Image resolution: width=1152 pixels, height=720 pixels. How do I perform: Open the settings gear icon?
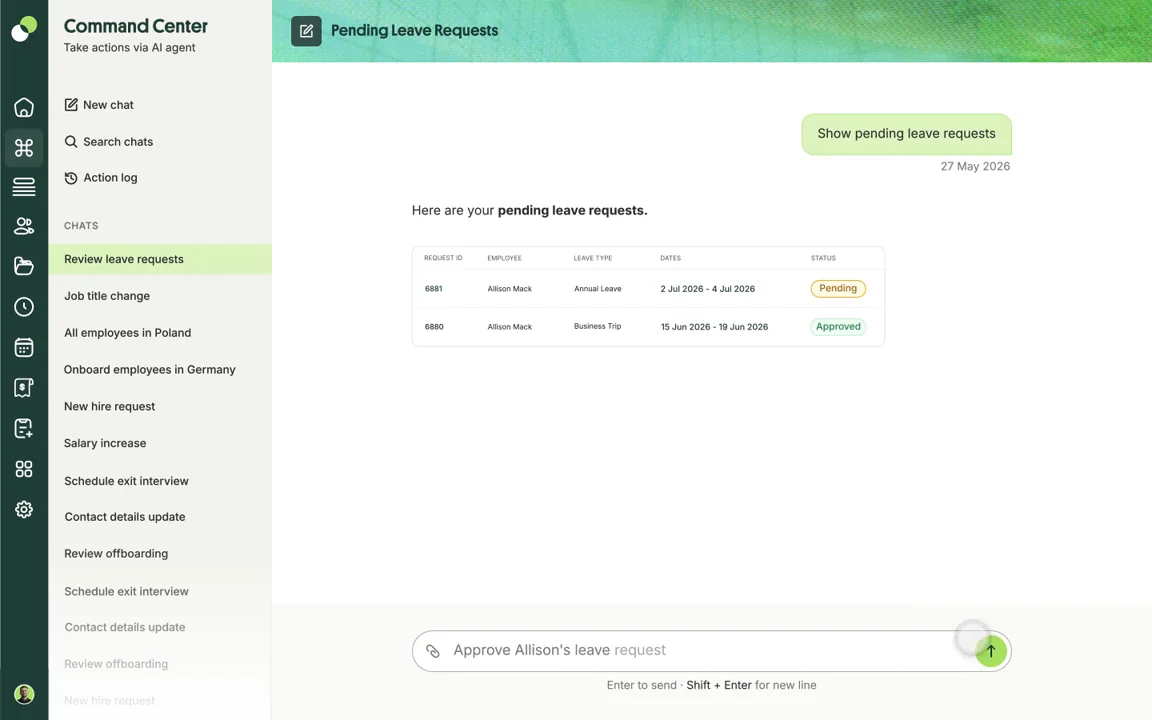coord(24,509)
